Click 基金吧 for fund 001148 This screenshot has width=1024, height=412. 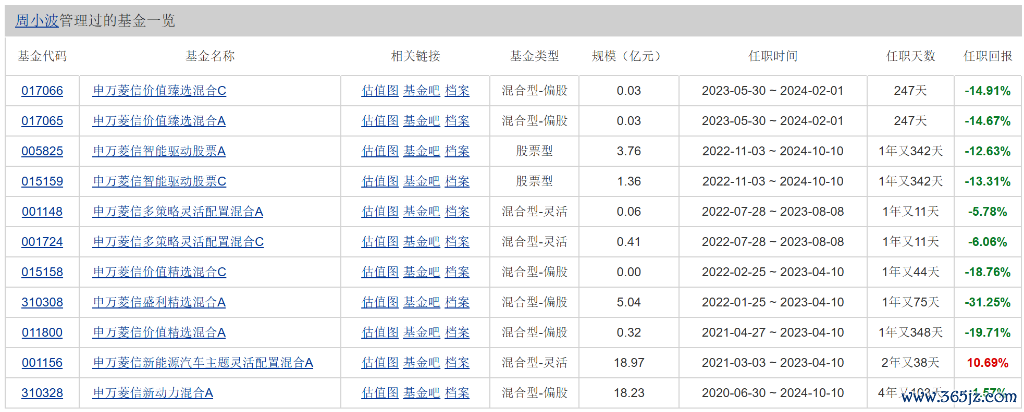point(421,212)
